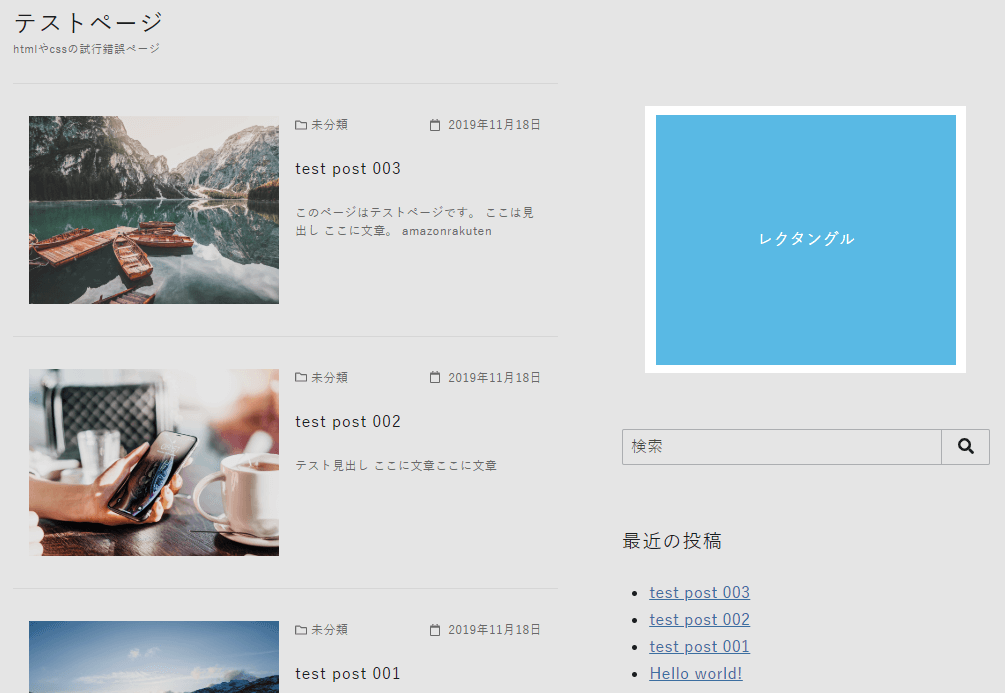Image resolution: width=1005 pixels, height=693 pixels.
Task: Open test post 003 in recent posts
Action: coord(699,592)
